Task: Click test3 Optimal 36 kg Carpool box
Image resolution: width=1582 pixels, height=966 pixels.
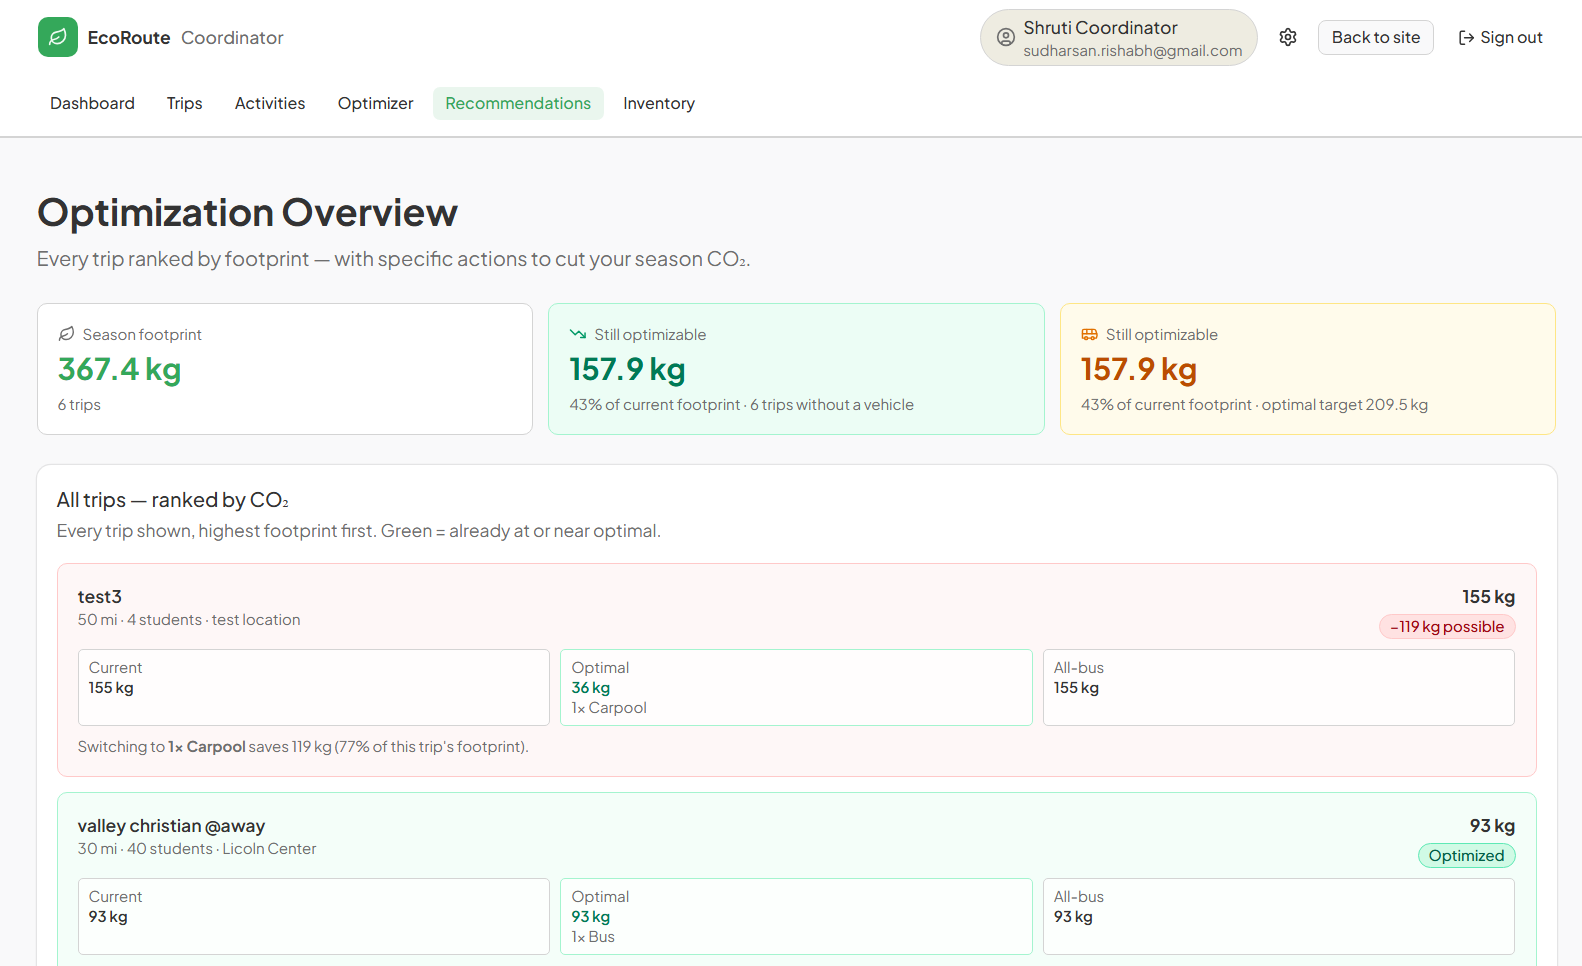Action: click(796, 687)
